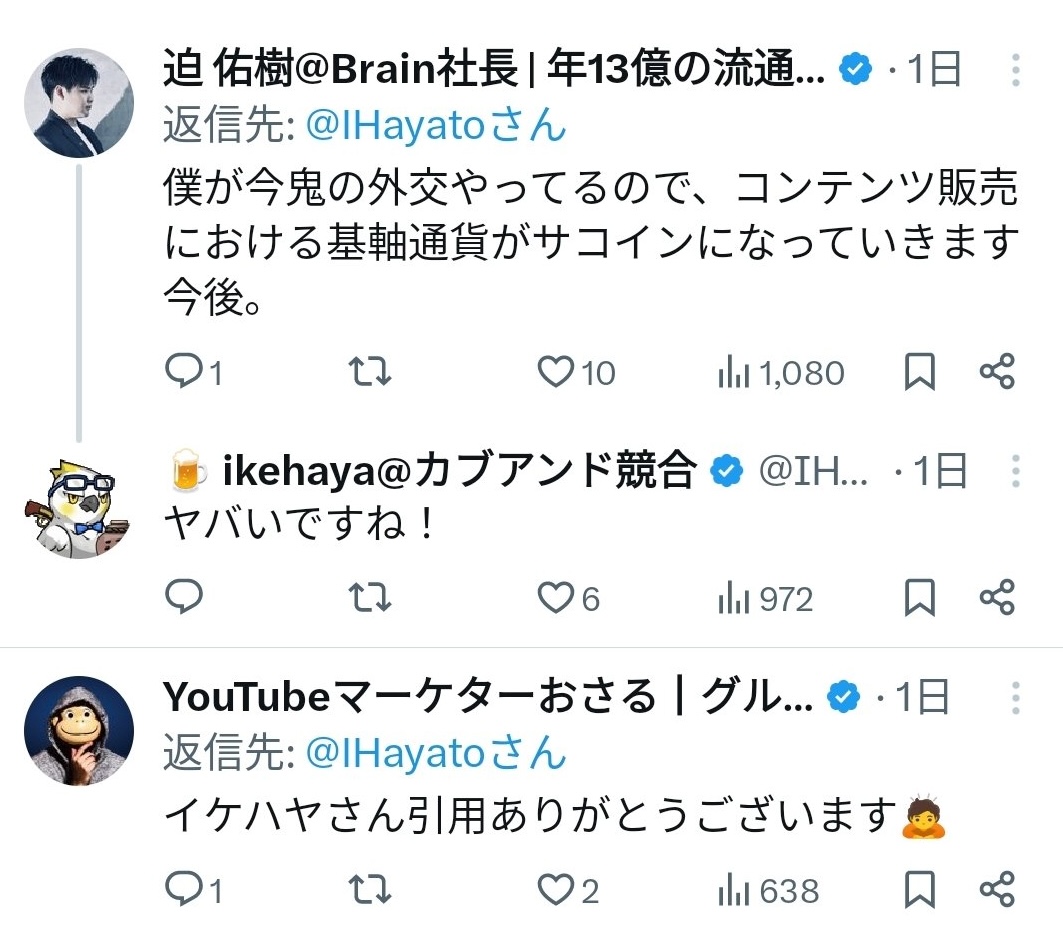This screenshot has width=1063, height=931.
Task: Open ikehaya's bird avatar profile
Action: click(78, 507)
